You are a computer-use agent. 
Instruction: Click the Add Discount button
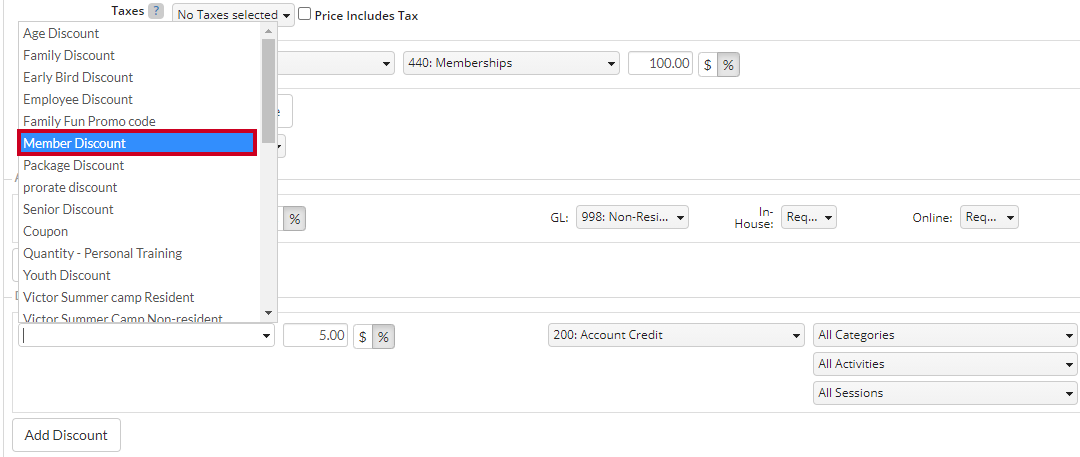point(66,435)
